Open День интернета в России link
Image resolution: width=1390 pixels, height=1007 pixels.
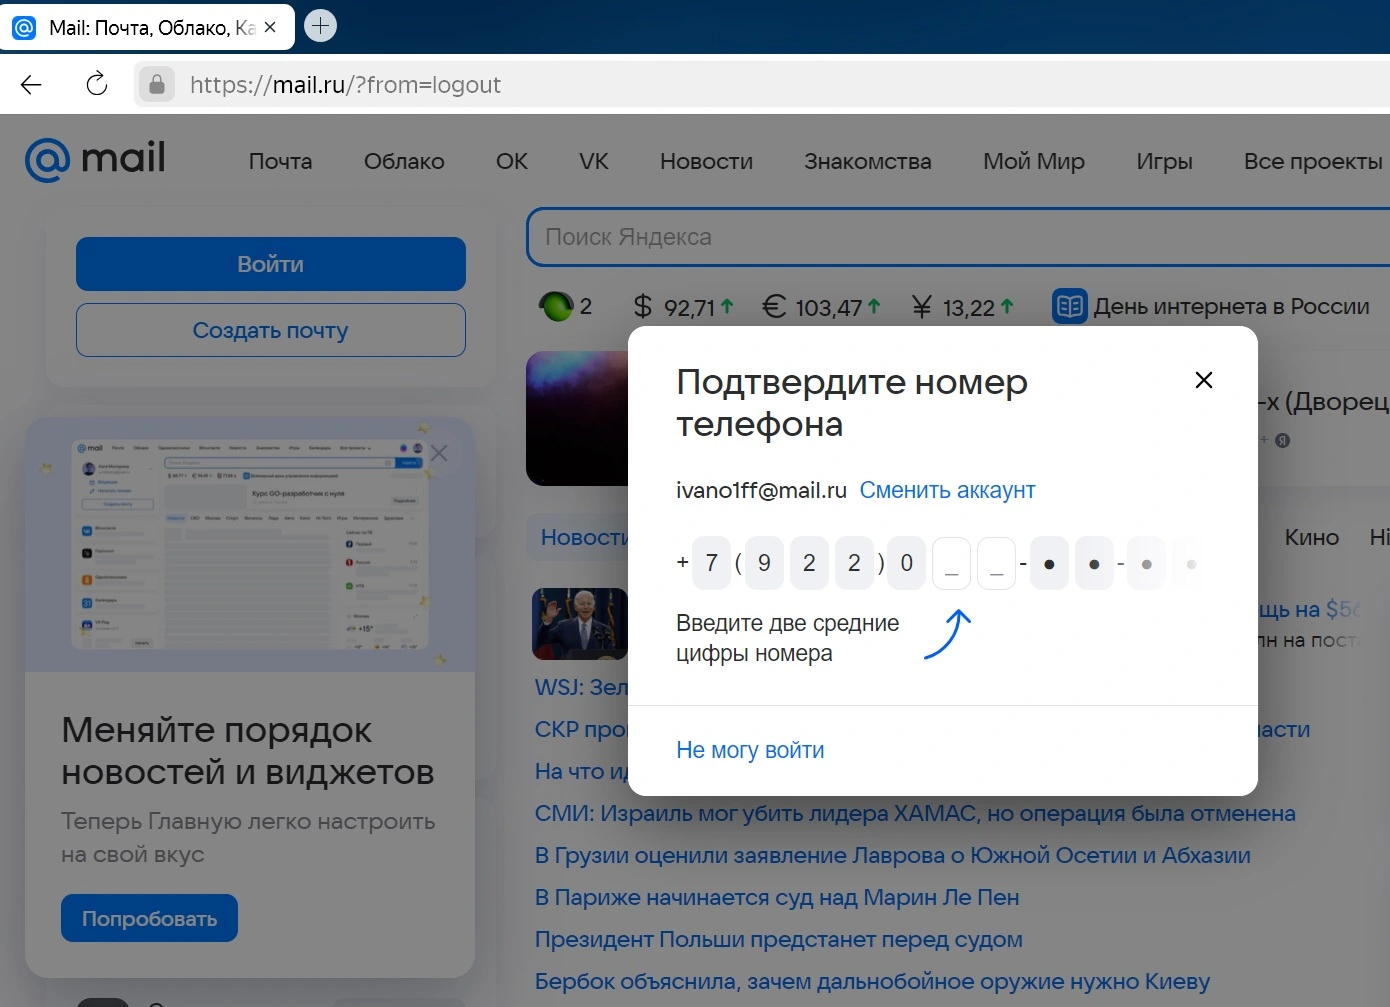1231,306
